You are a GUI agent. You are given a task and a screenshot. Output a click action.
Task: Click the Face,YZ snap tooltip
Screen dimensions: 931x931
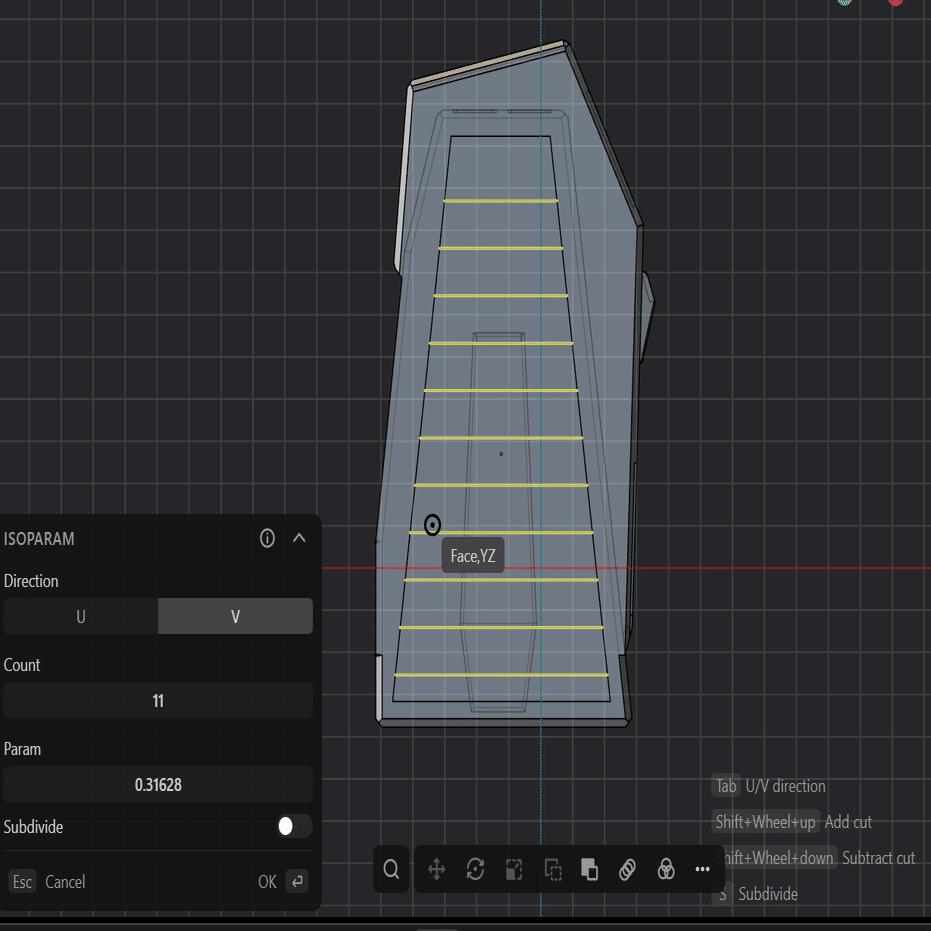473,556
